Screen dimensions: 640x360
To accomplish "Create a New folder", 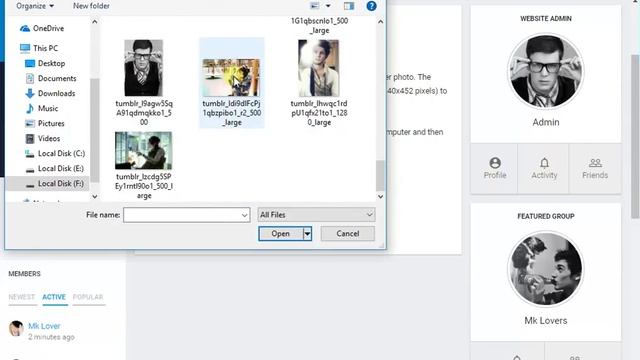I will (x=91, y=6).
